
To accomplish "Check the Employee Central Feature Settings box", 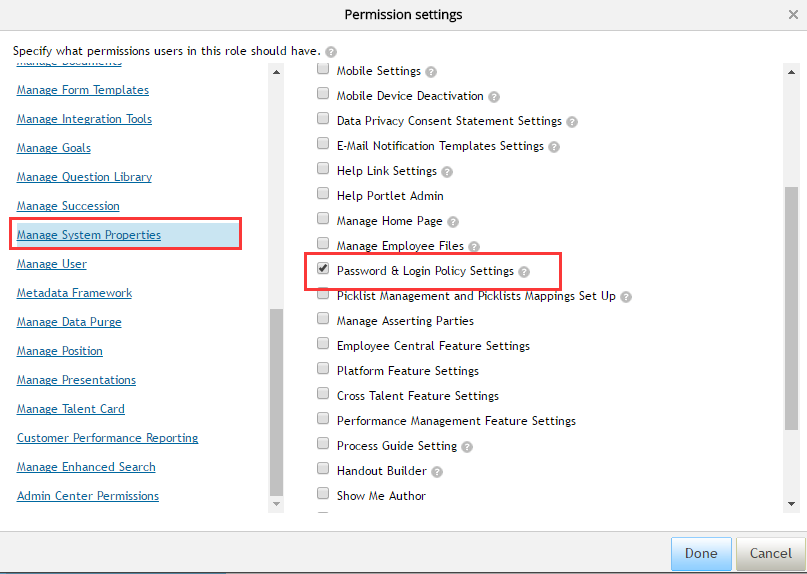I will tap(323, 343).
